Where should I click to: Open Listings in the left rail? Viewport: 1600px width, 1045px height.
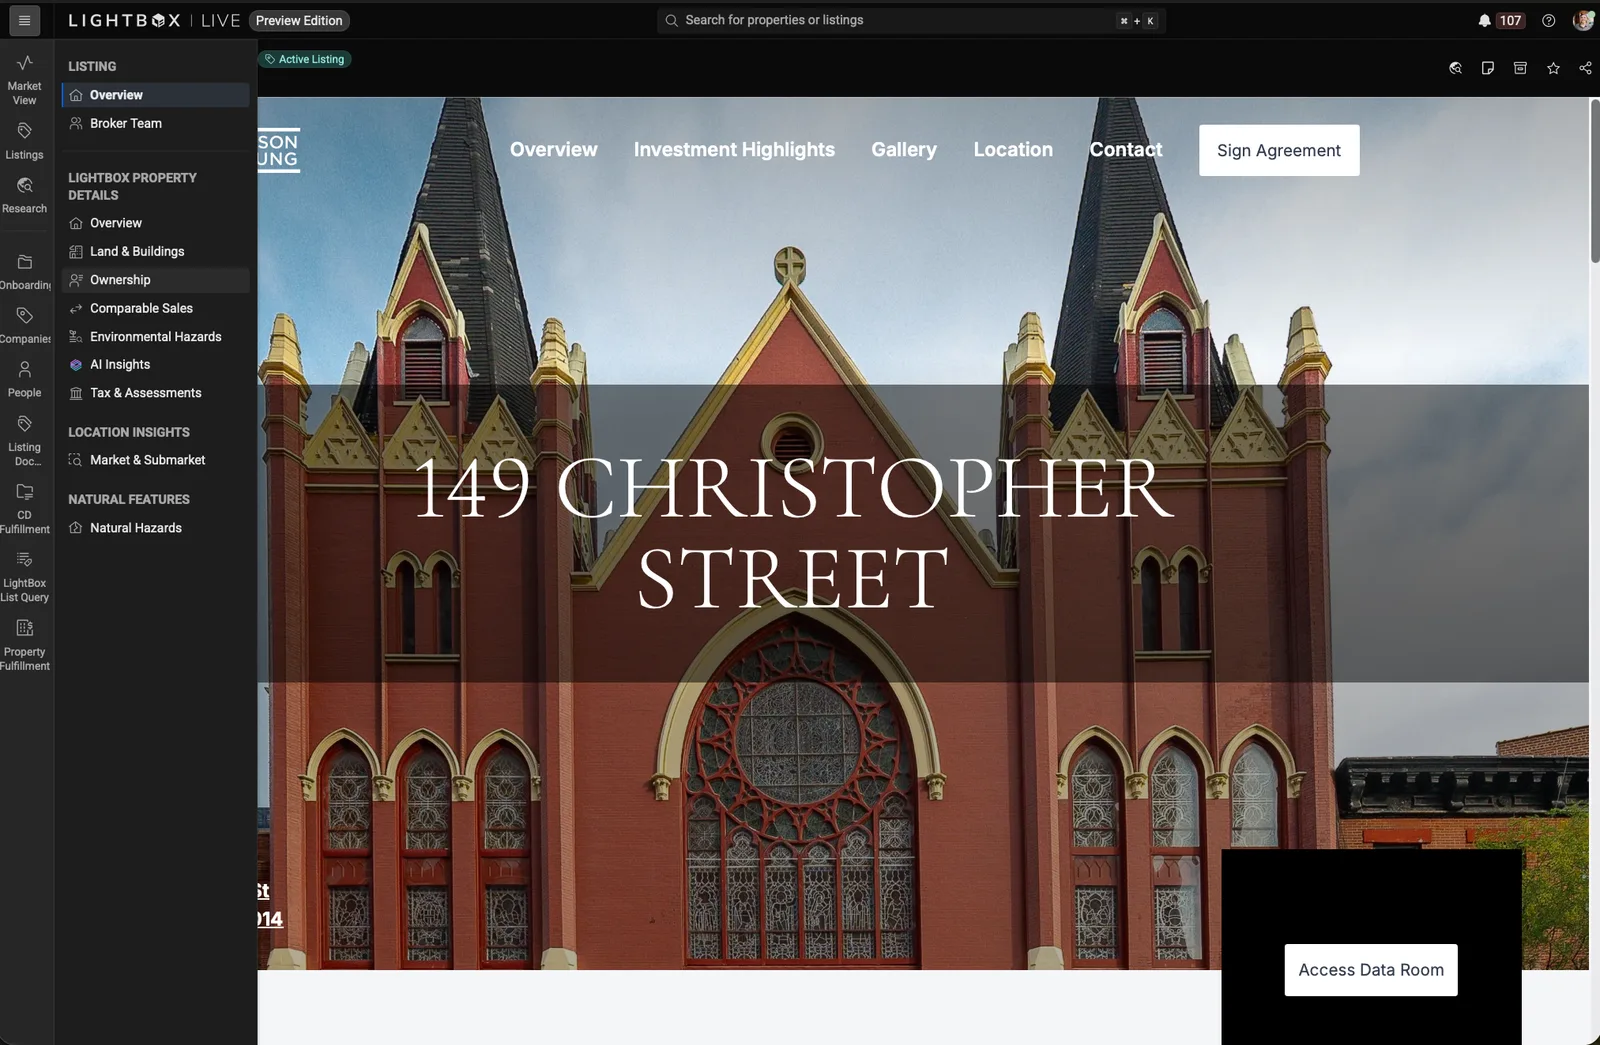tap(25, 141)
